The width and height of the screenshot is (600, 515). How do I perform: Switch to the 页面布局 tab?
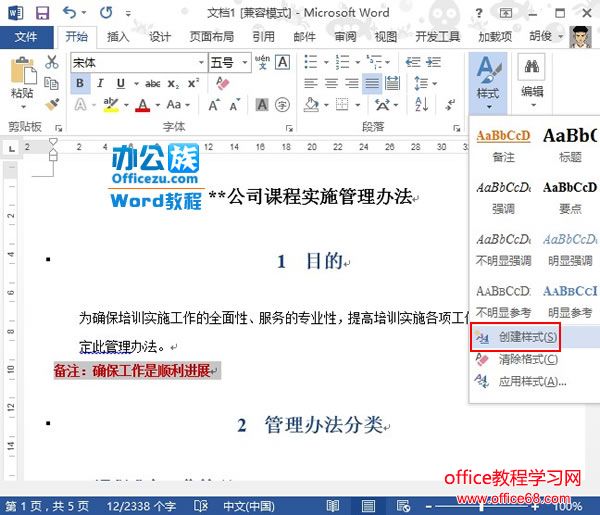tap(212, 37)
